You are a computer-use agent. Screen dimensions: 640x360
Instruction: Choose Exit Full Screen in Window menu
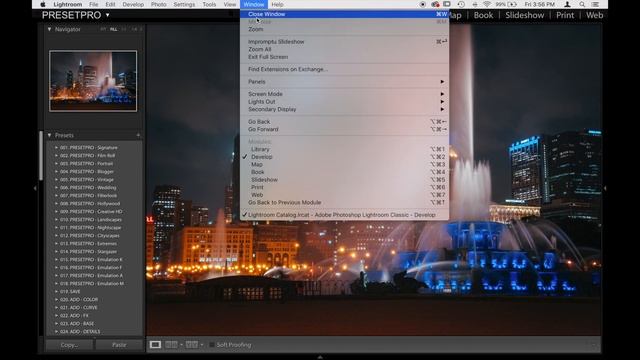344,57
